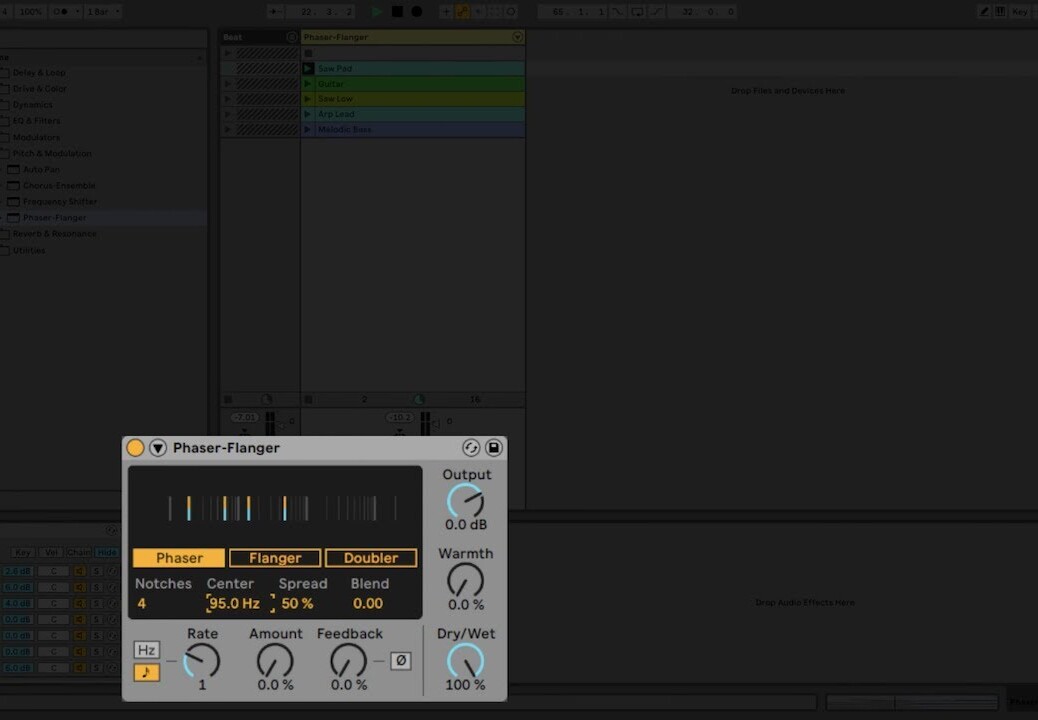Click the Feedback knob
The image size is (1038, 720).
(x=348, y=660)
